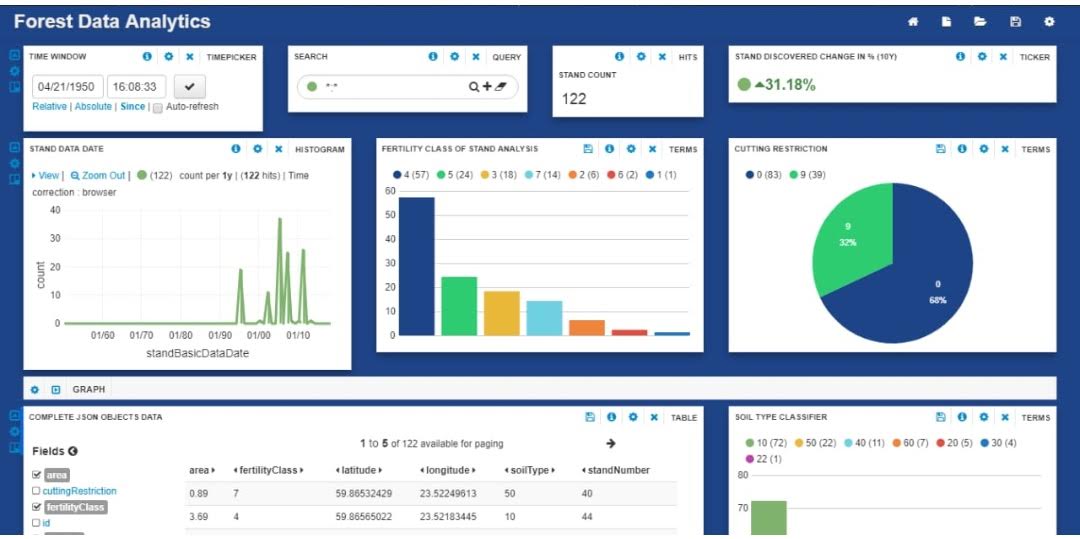This screenshot has height=539, width=1080.
Task: Toggle the Auto-refresh checkbox
Action: click(157, 108)
